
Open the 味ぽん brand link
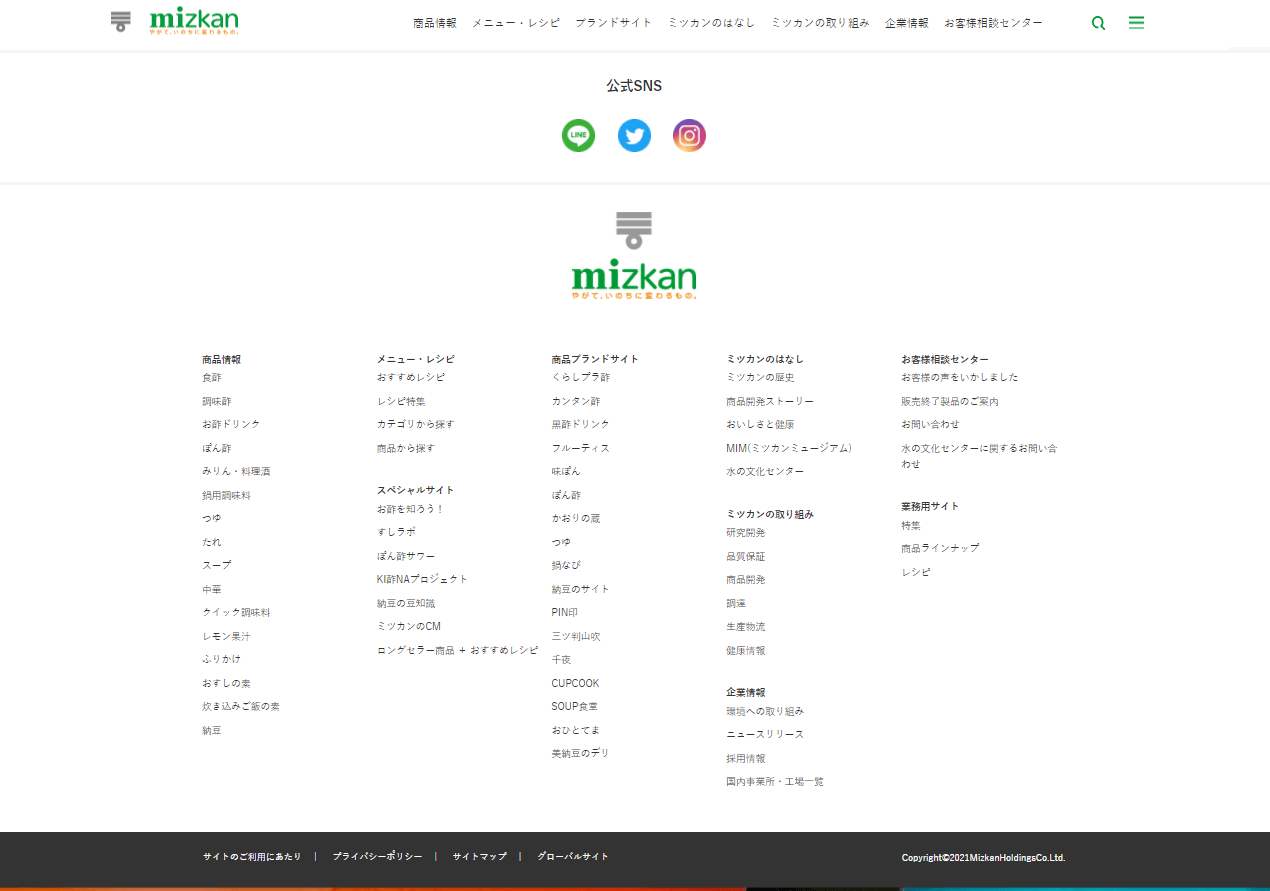tap(566, 471)
